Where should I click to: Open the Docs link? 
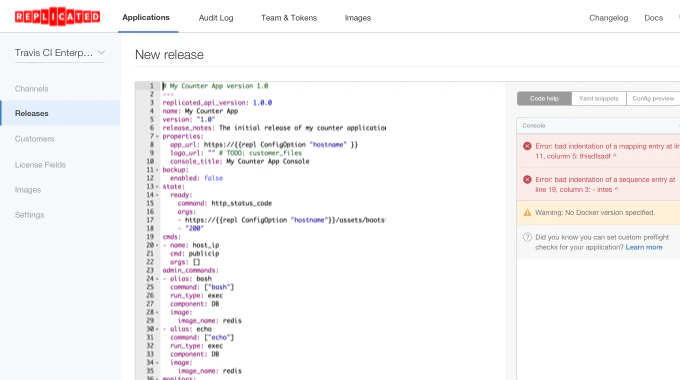coord(654,18)
